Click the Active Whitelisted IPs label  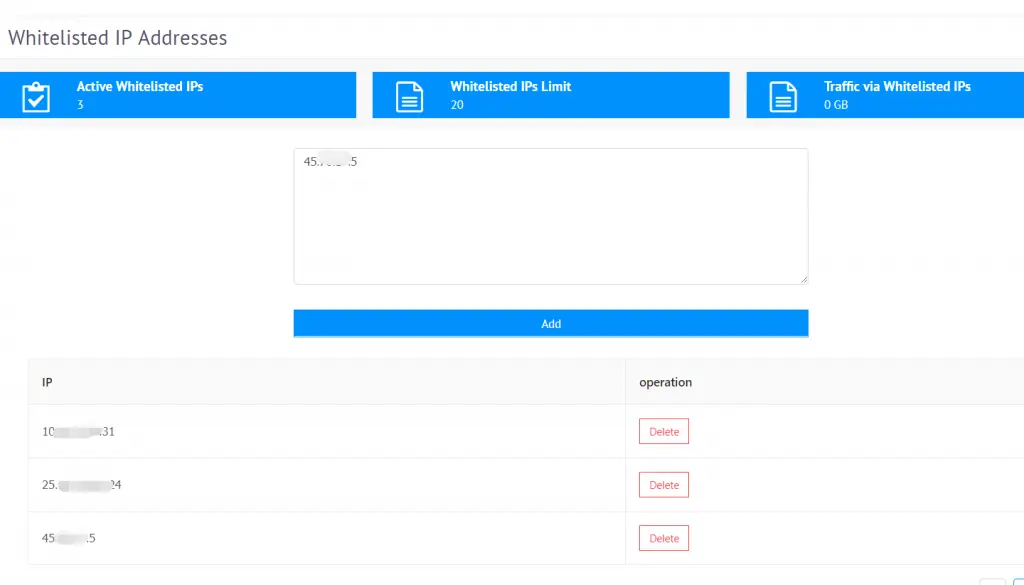click(140, 86)
